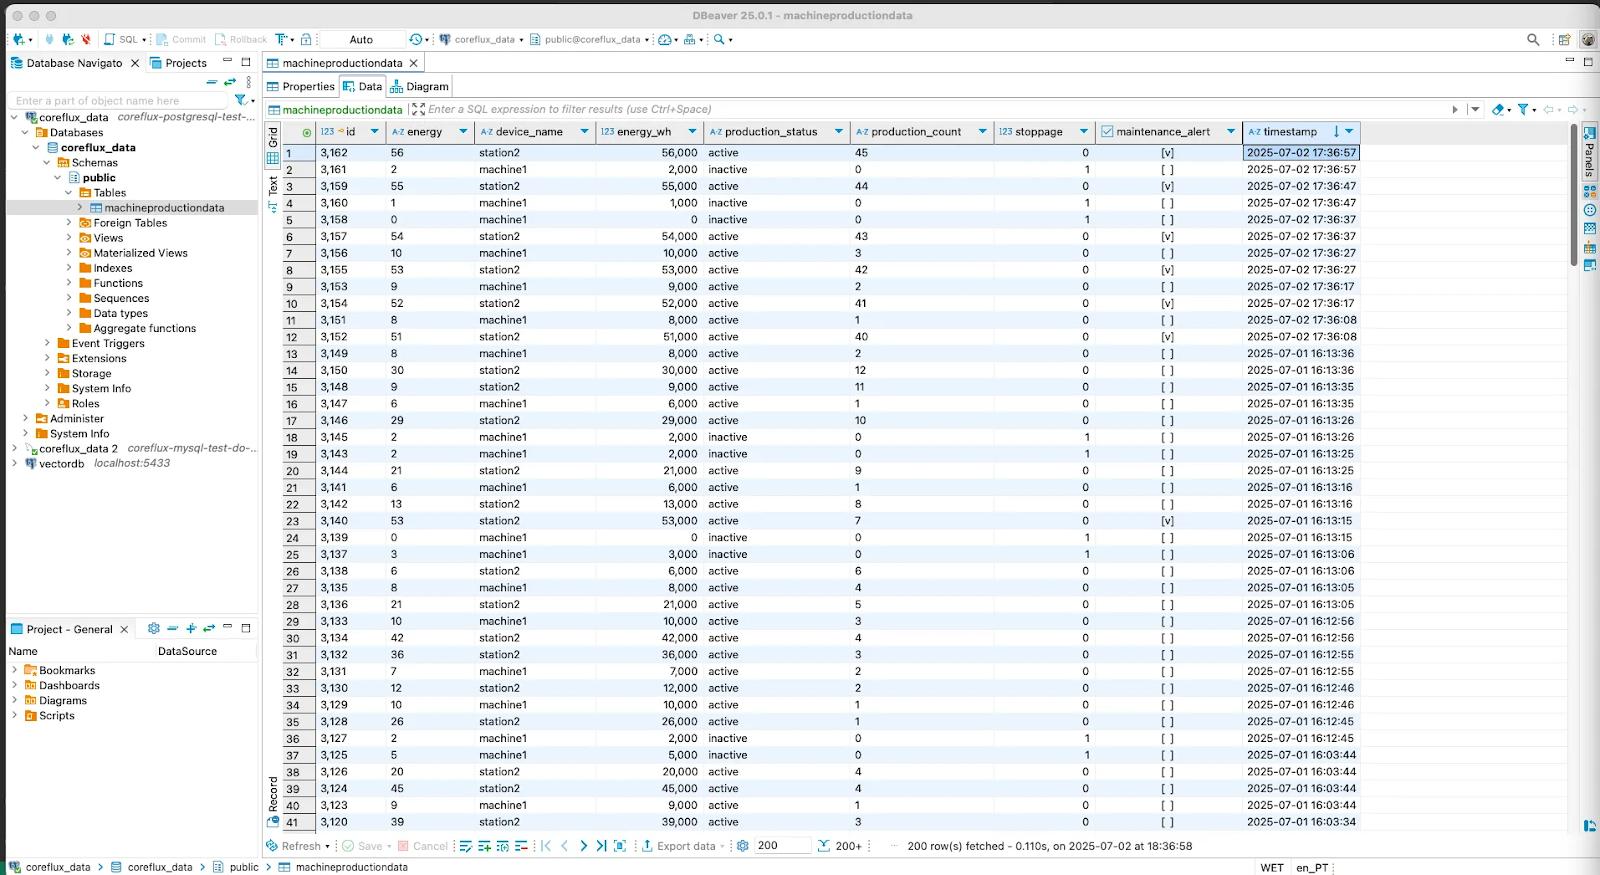The height and width of the screenshot is (875, 1600).
Task: Click Rollback in the toolbar
Action: click(241, 40)
